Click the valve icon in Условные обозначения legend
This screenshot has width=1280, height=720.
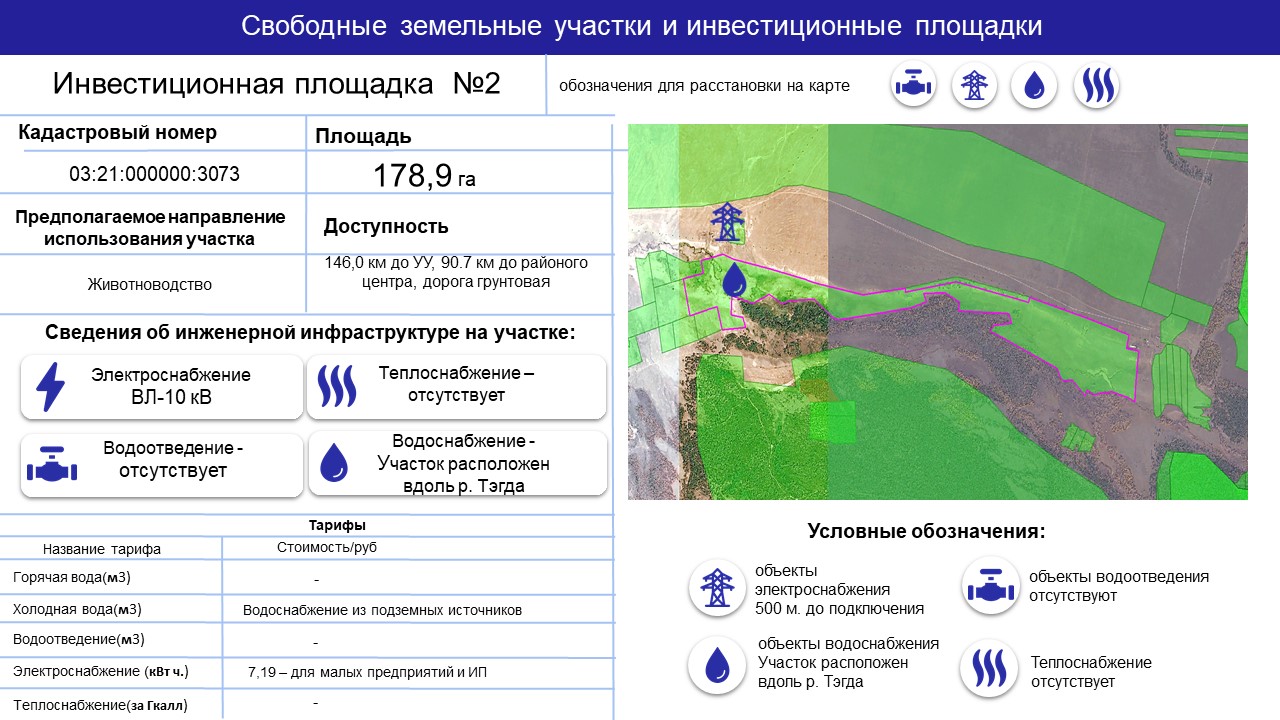(x=990, y=587)
